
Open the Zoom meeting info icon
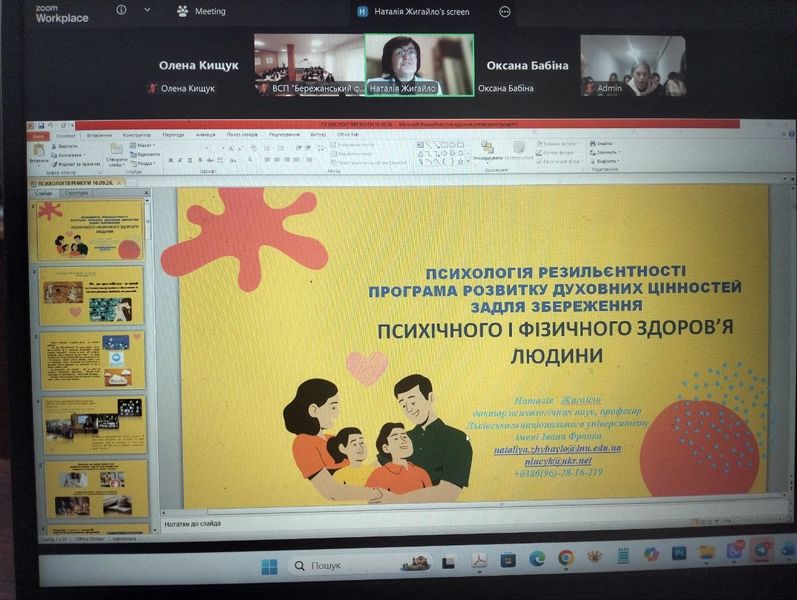(x=121, y=10)
